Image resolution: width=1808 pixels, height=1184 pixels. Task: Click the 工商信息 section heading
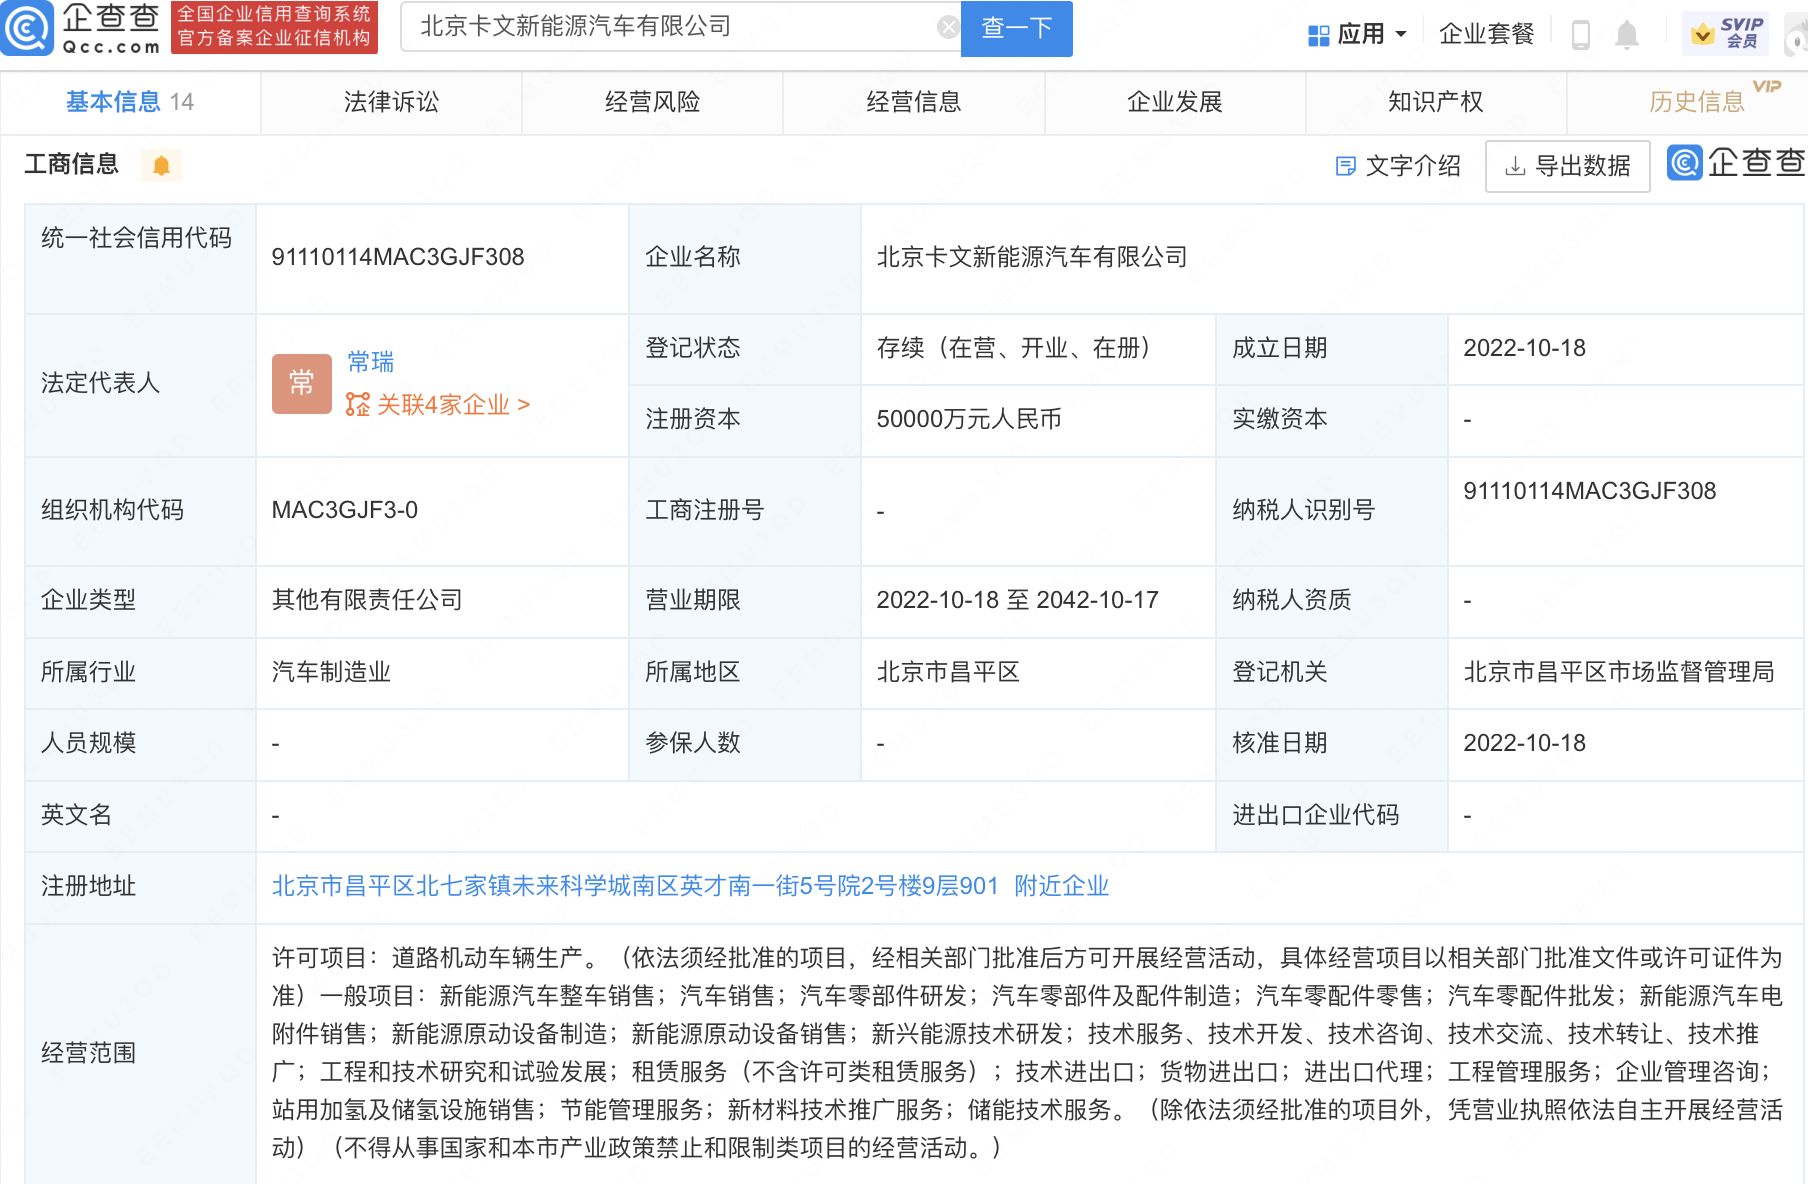[x=72, y=164]
